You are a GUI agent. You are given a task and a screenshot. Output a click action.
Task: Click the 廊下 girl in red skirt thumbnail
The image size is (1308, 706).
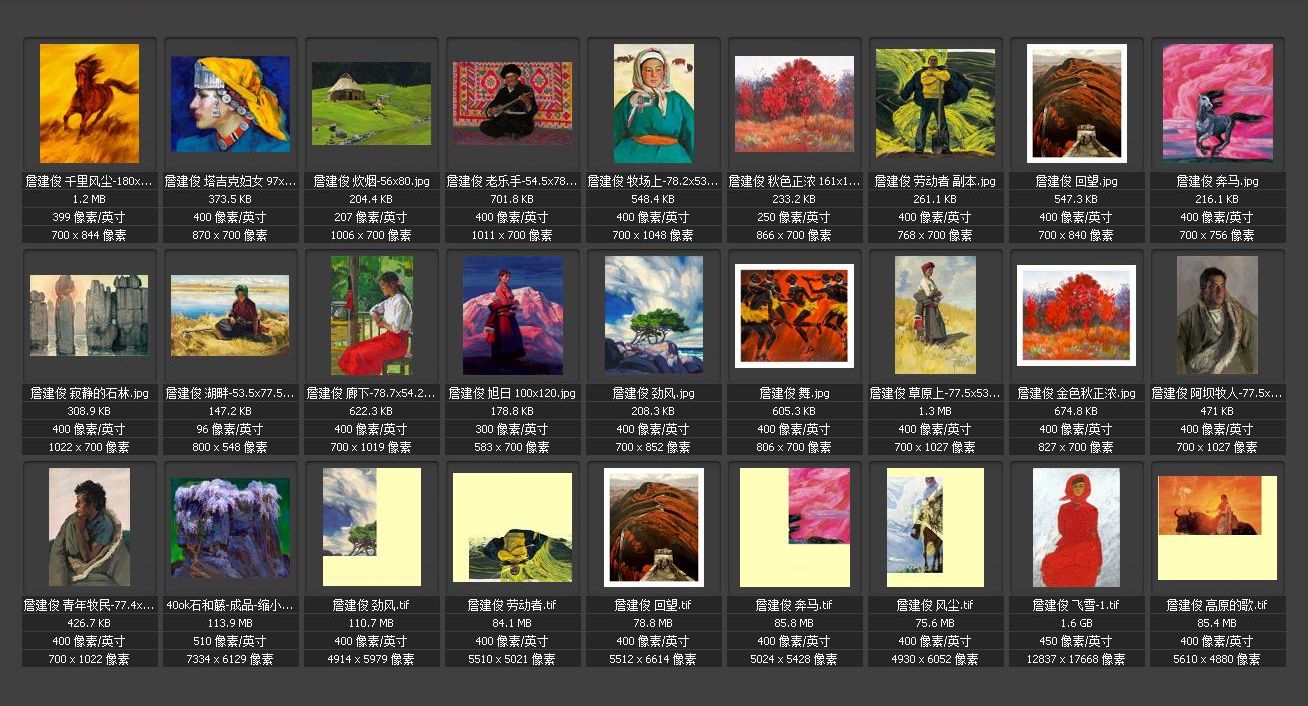371,315
